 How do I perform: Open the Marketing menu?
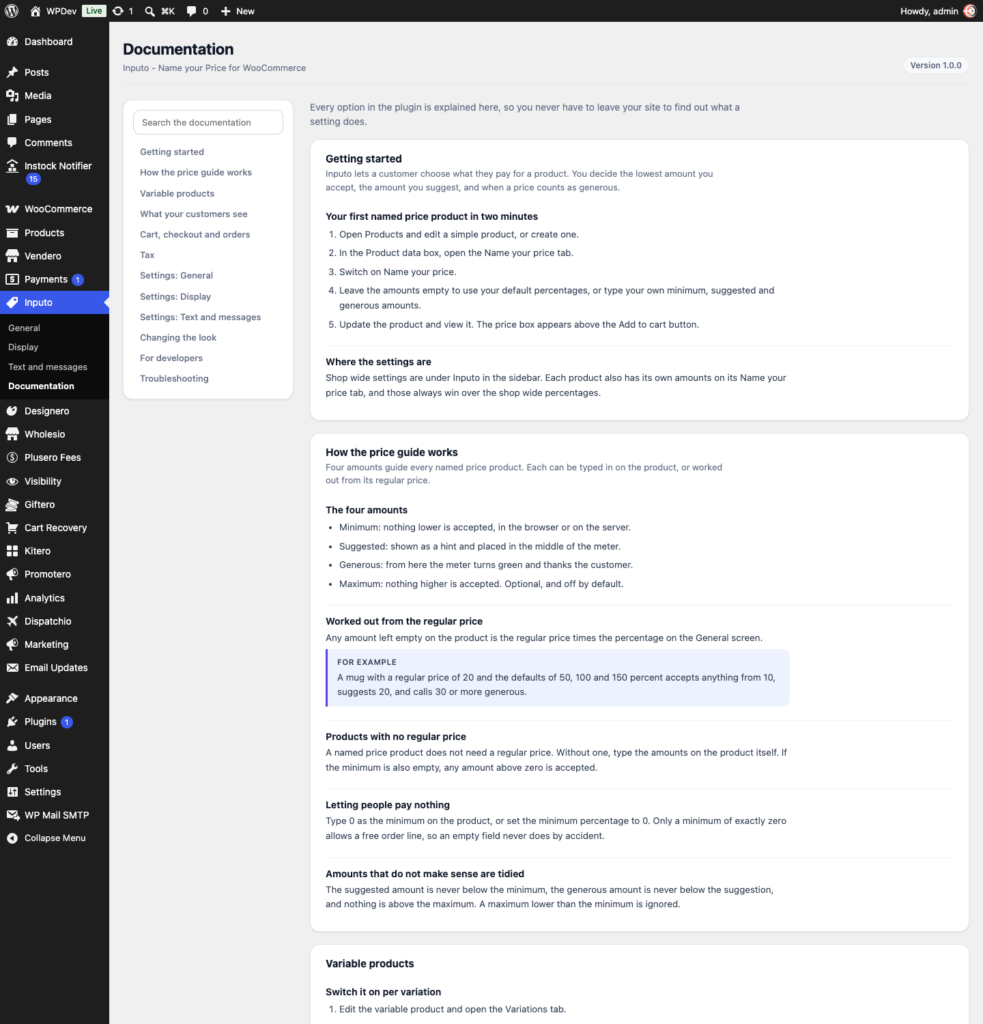(x=54, y=645)
